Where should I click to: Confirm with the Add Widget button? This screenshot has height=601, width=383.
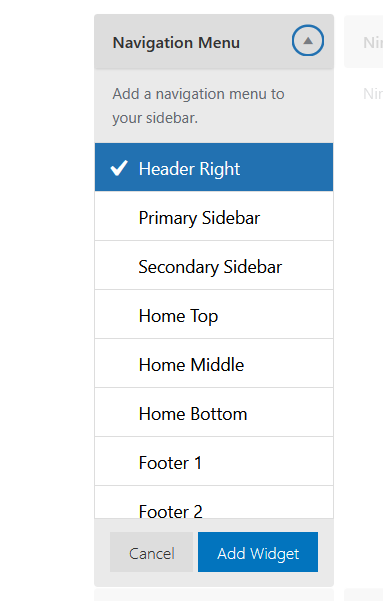pos(258,552)
